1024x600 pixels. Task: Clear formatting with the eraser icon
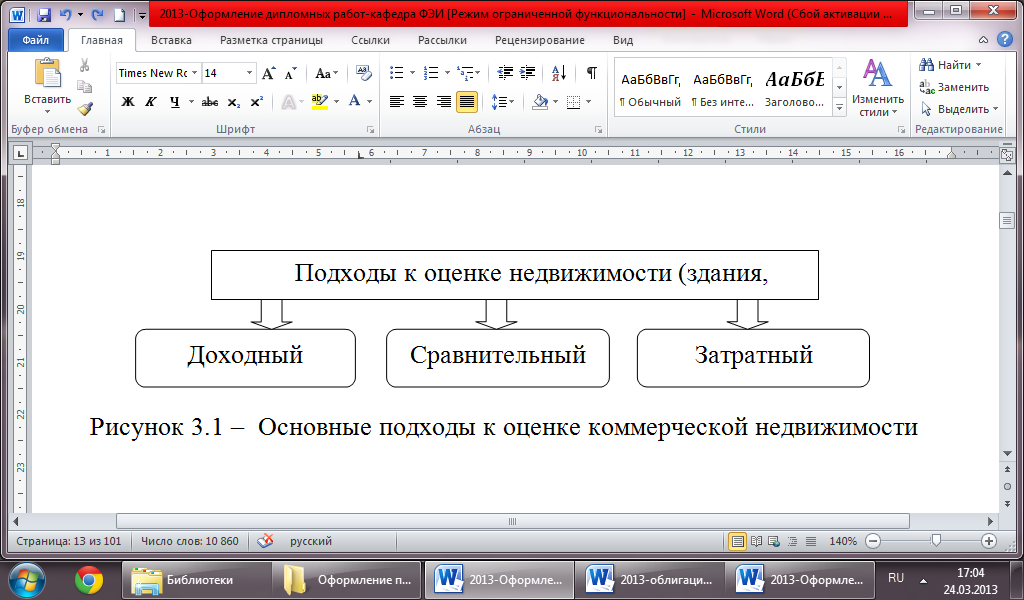click(363, 72)
